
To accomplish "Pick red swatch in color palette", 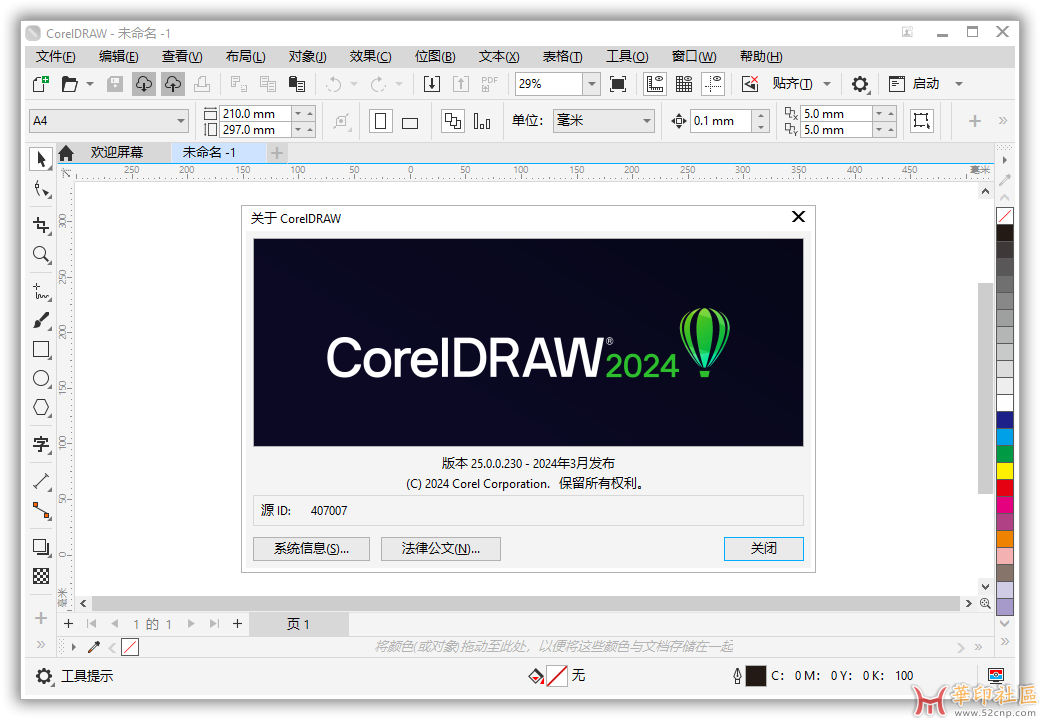I will point(1005,488).
